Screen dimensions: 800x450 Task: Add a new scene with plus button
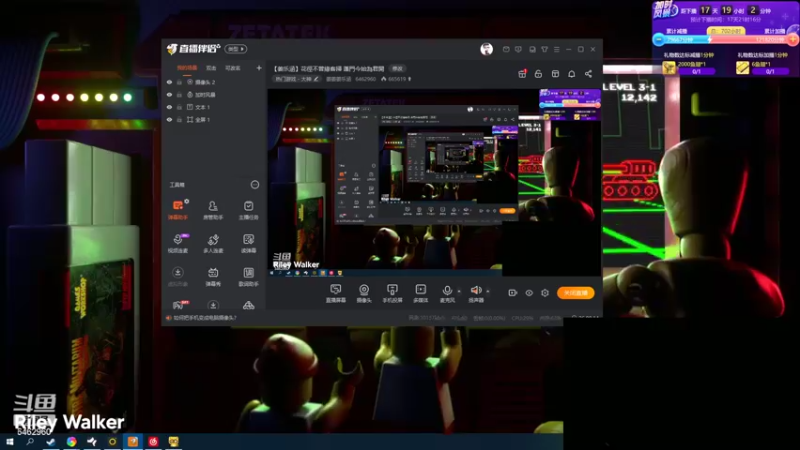click(x=259, y=68)
